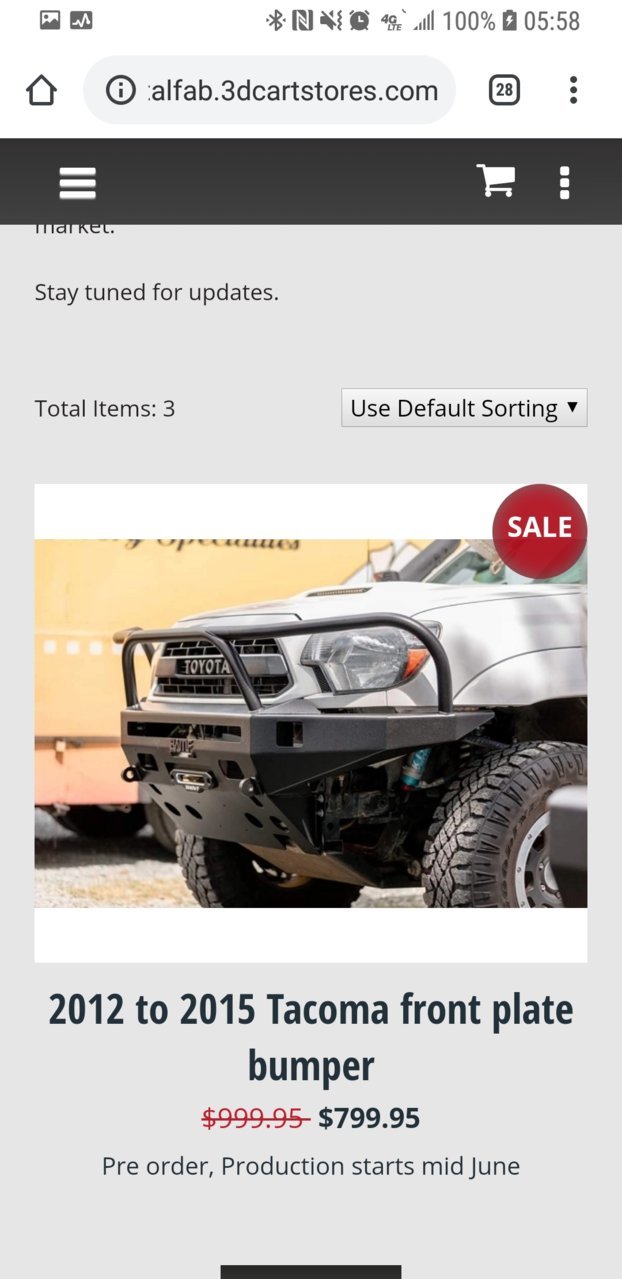This screenshot has width=622, height=1279.
Task: Tap the Pre order production note text
Action: tap(311, 1166)
